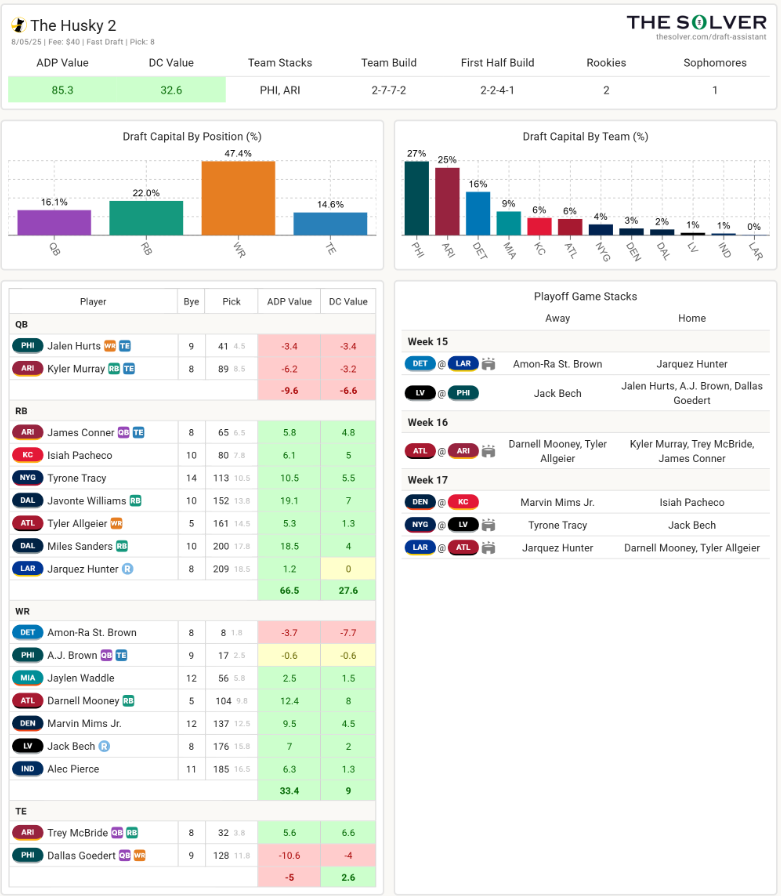This screenshot has height=896, width=781.
Task: Click the rookie R badge next to Jack Bech
Action: 104,746
